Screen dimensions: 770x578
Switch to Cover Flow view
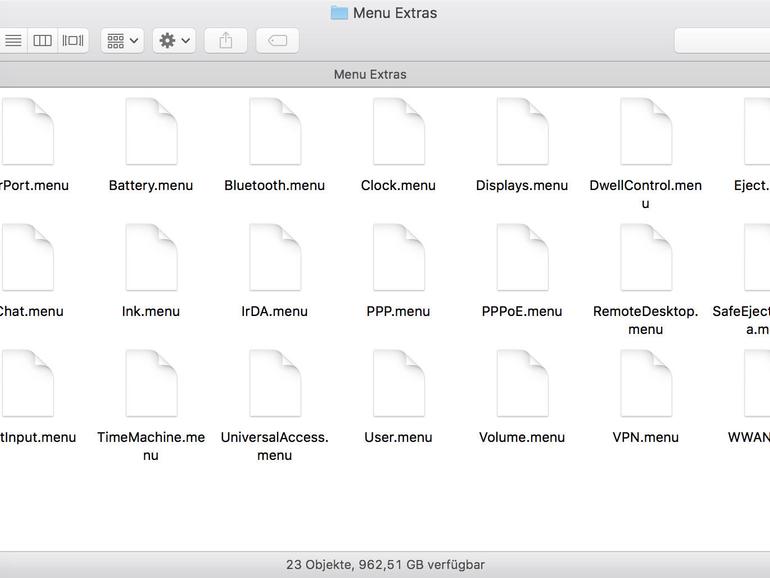tap(73, 40)
